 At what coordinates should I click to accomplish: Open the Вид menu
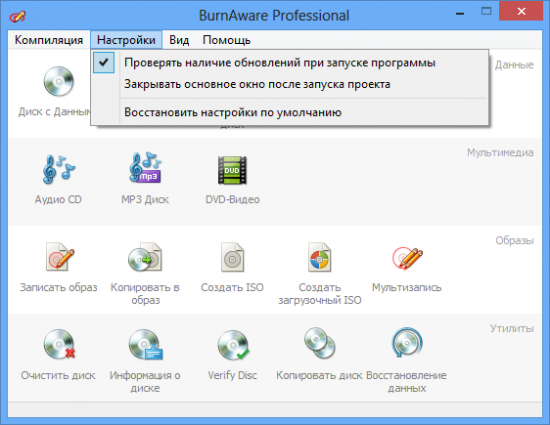[x=179, y=40]
